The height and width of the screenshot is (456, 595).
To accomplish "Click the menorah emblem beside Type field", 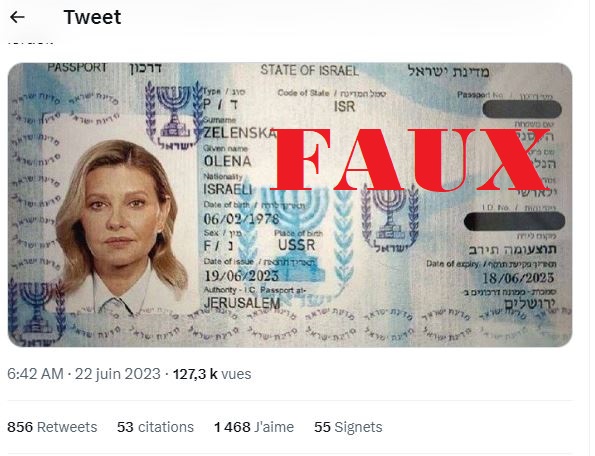I will [x=174, y=116].
